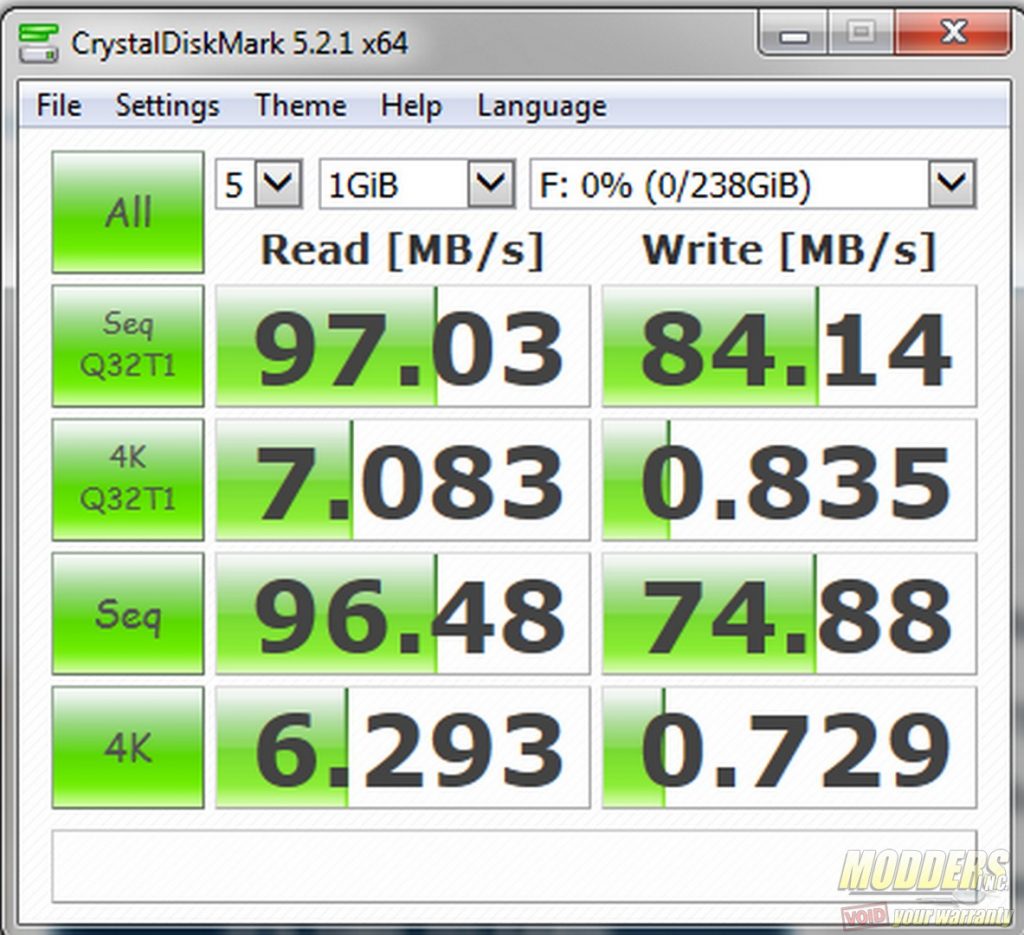Click the empty comment field at bottom
The image size is (1024, 935).
pos(514,866)
